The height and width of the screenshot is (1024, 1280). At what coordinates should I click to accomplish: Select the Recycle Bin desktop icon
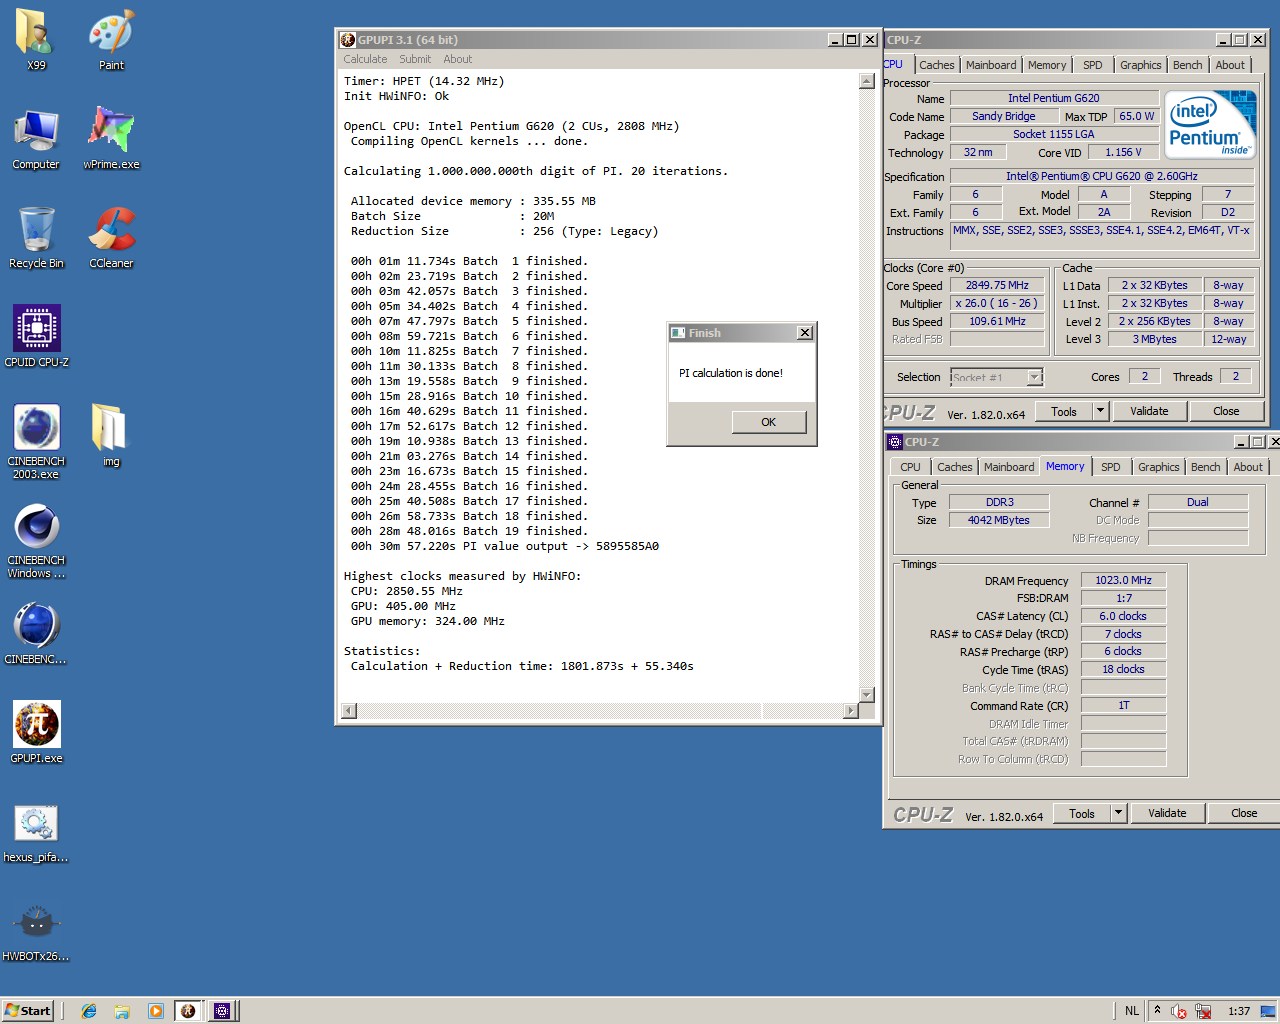(36, 238)
